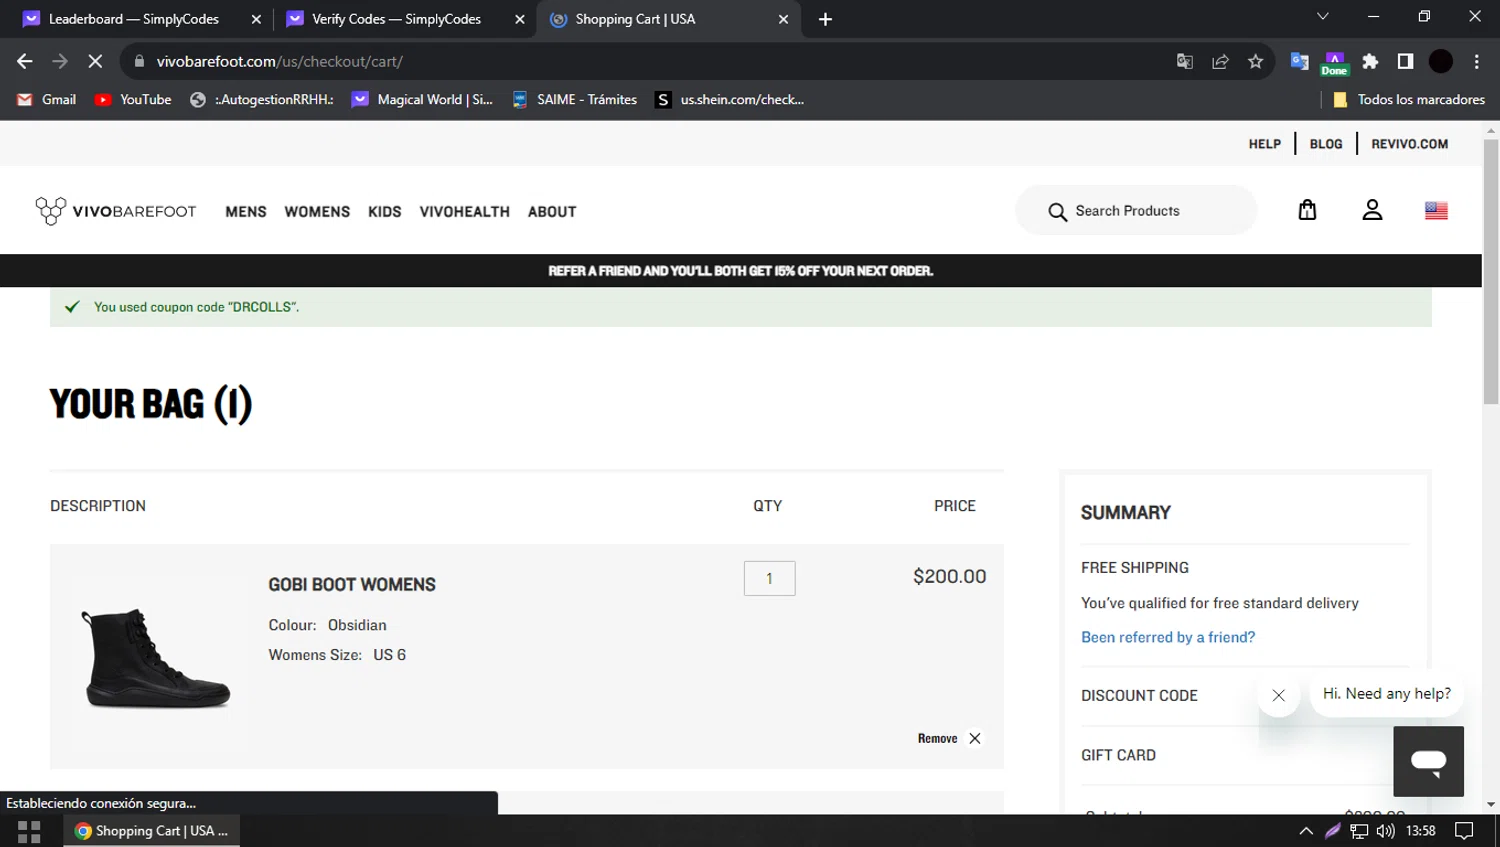Click the share page icon in address bar
1500x847 pixels.
point(1220,61)
